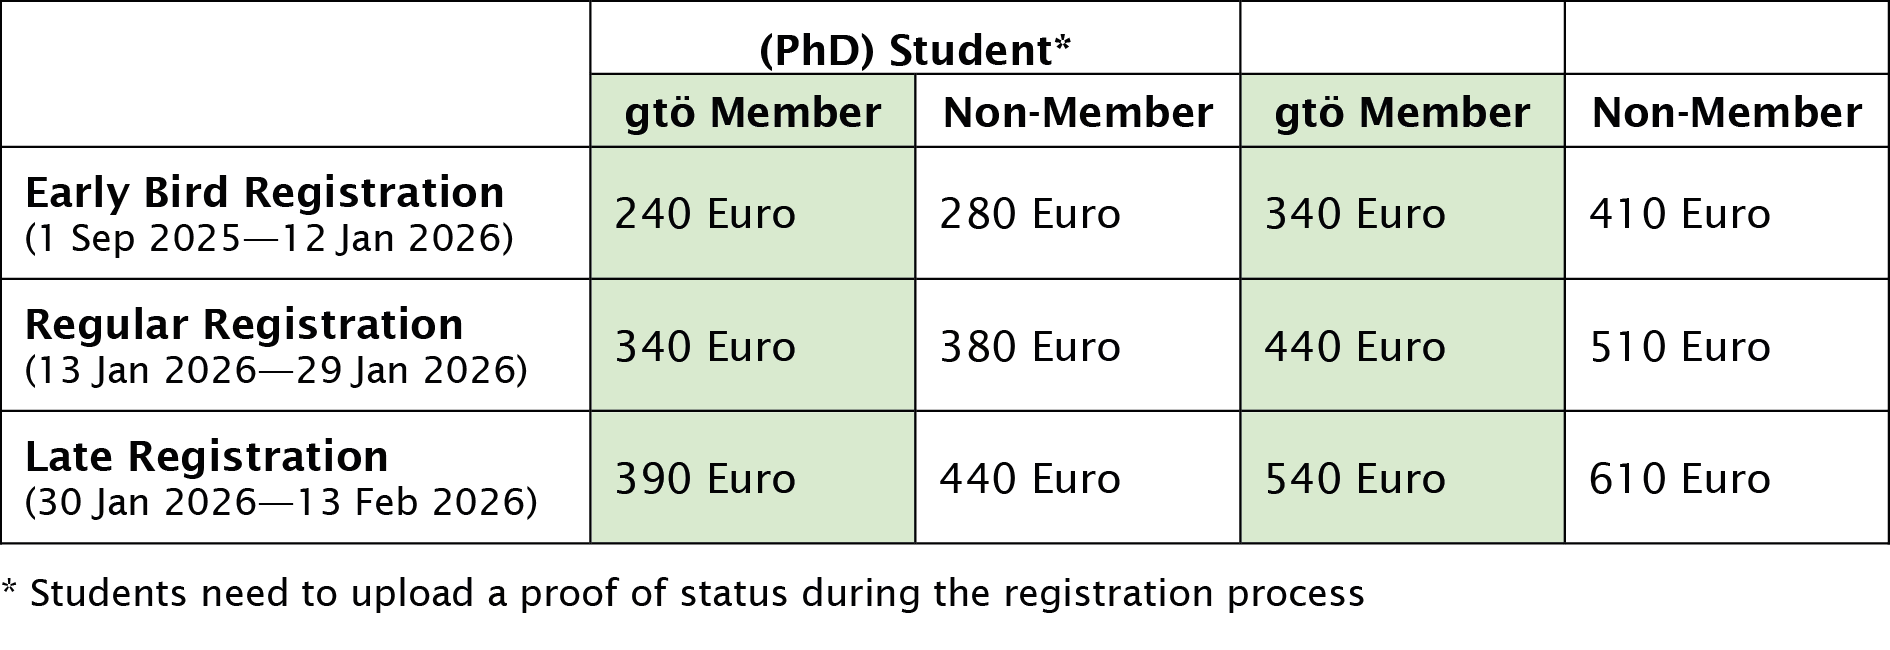
Task: Select the "Late Registration" row label
Action: 206,456
